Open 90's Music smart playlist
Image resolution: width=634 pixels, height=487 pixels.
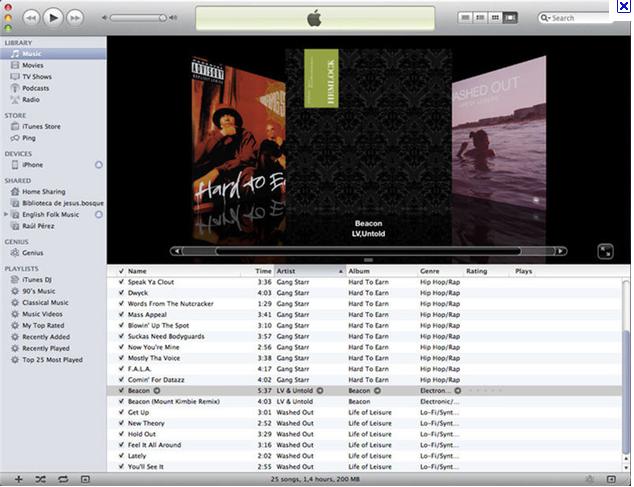pyautogui.click(x=38, y=291)
